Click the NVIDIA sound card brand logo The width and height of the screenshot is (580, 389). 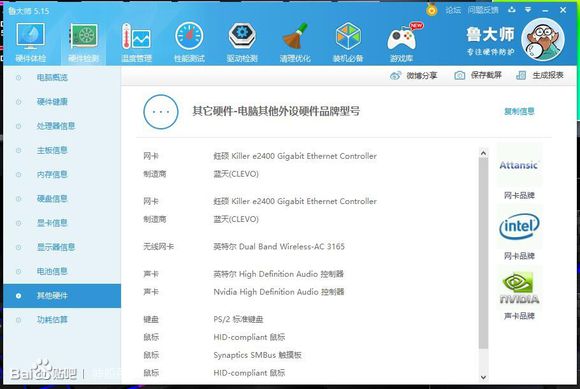519,288
